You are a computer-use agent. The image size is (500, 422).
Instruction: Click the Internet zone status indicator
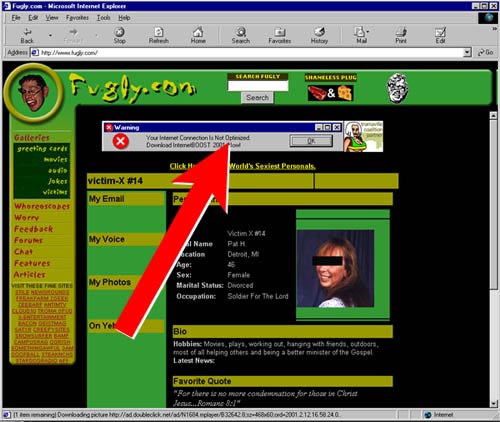click(x=440, y=415)
